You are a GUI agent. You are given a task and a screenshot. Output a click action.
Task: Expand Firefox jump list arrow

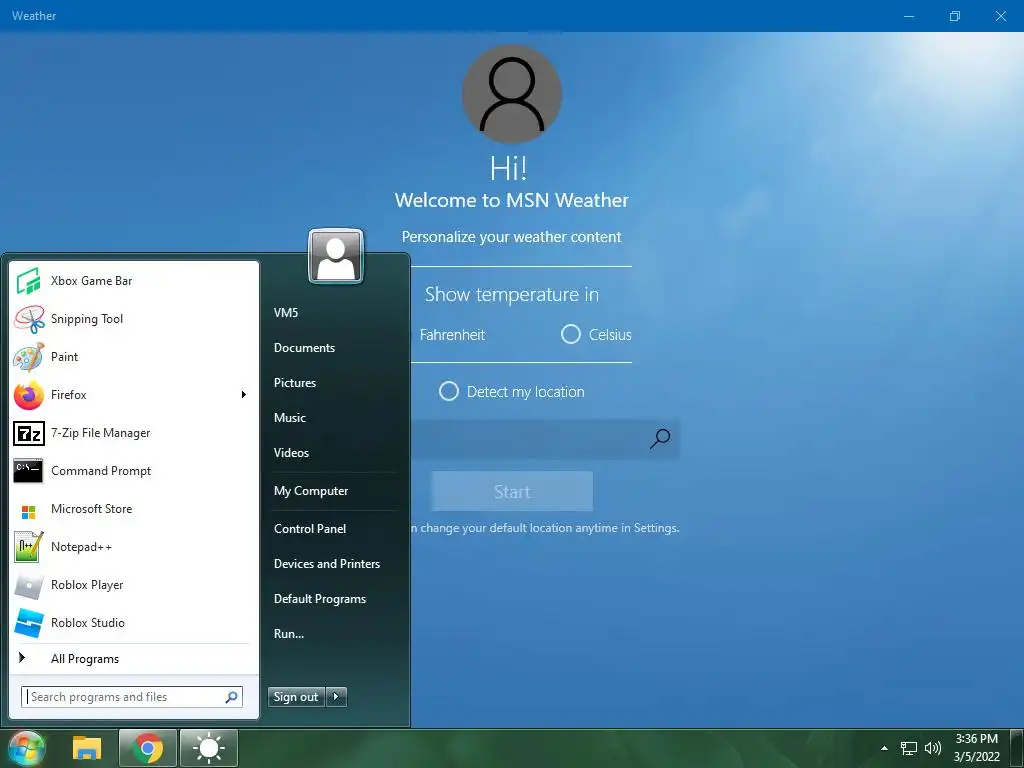(244, 394)
